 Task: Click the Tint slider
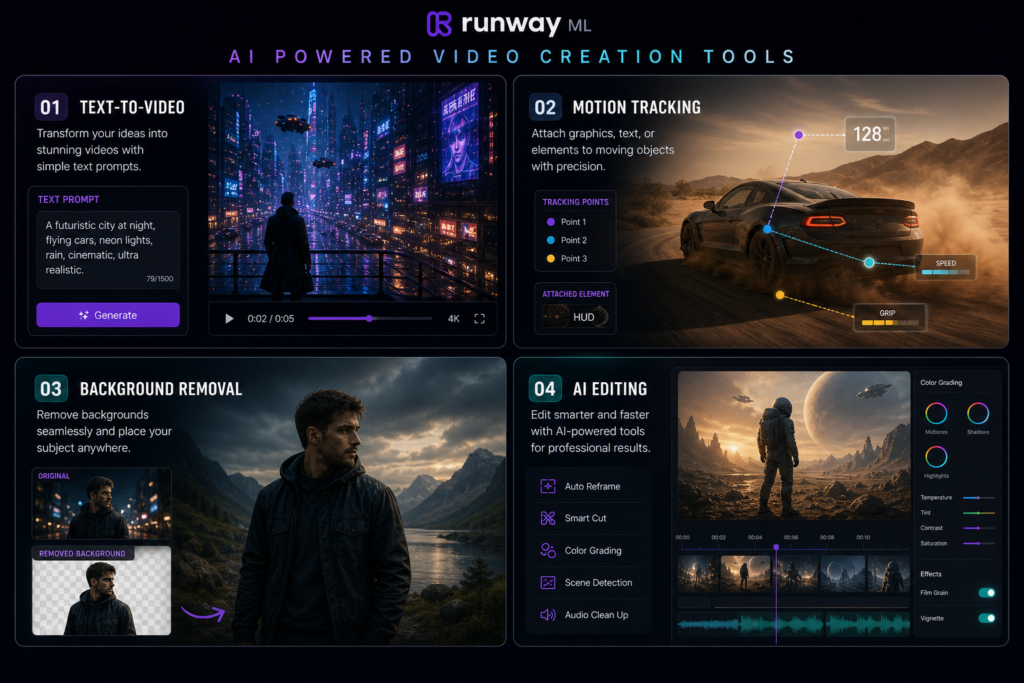979,513
